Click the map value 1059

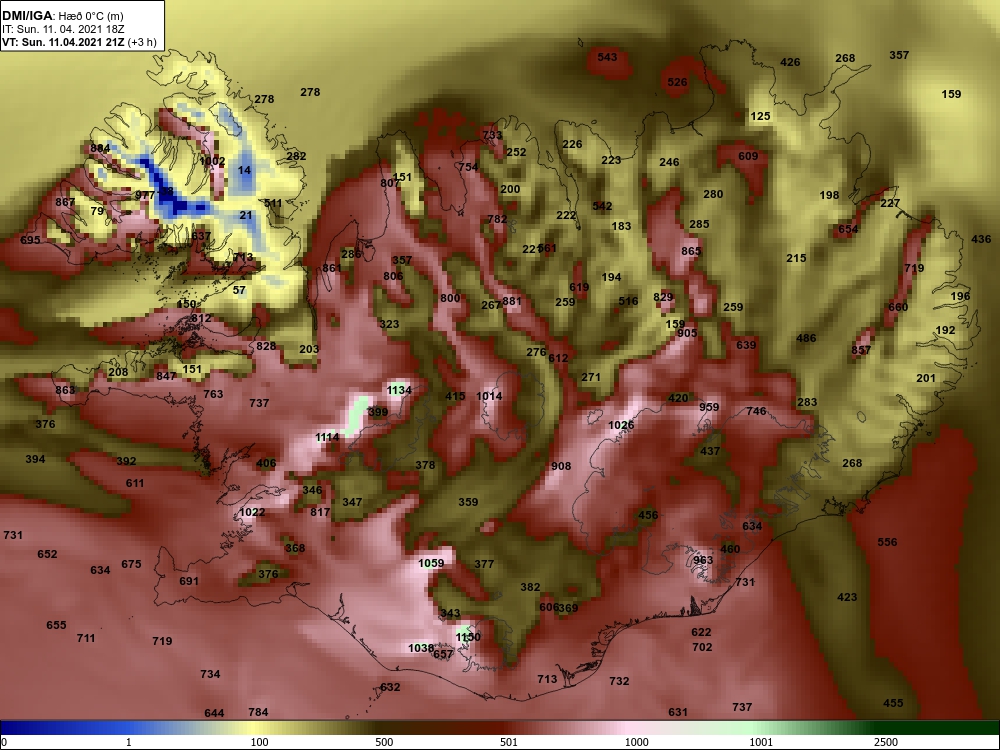[431, 563]
